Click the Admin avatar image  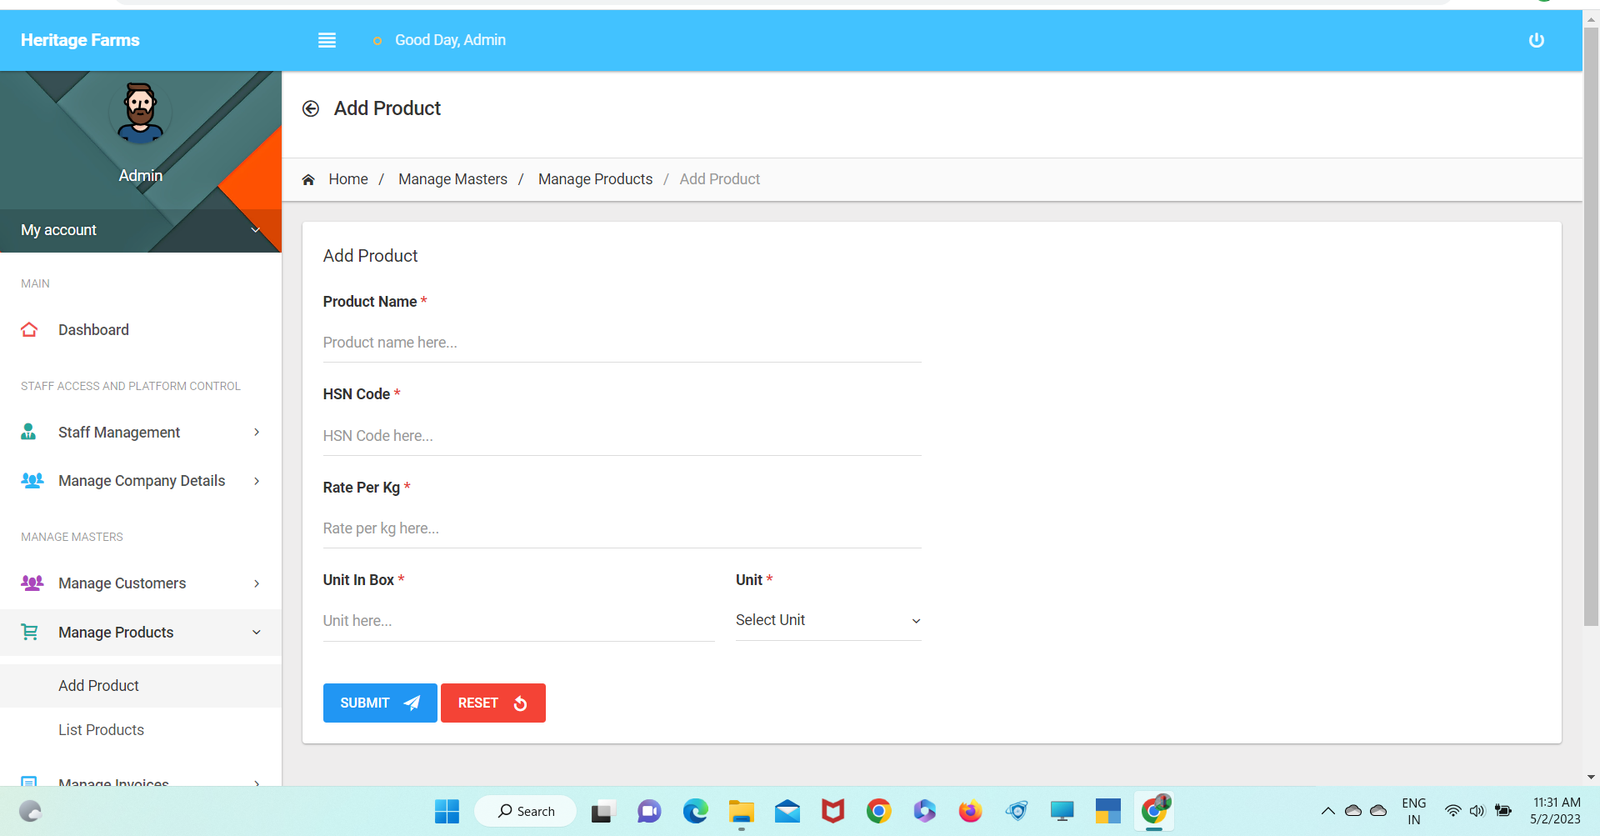[x=140, y=112]
